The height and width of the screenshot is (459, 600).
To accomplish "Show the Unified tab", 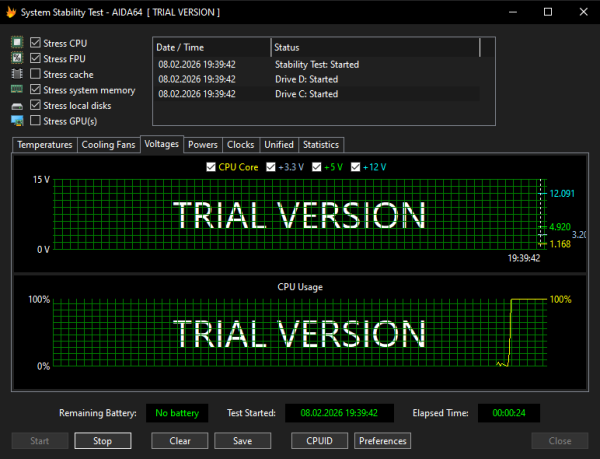I will click(x=279, y=145).
